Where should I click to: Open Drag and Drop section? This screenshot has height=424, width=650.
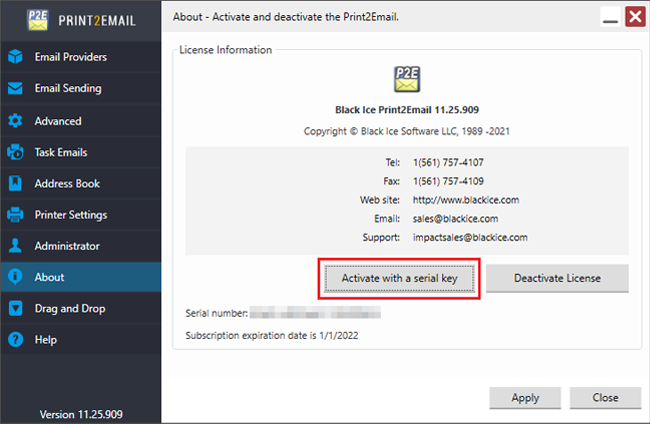point(81,308)
